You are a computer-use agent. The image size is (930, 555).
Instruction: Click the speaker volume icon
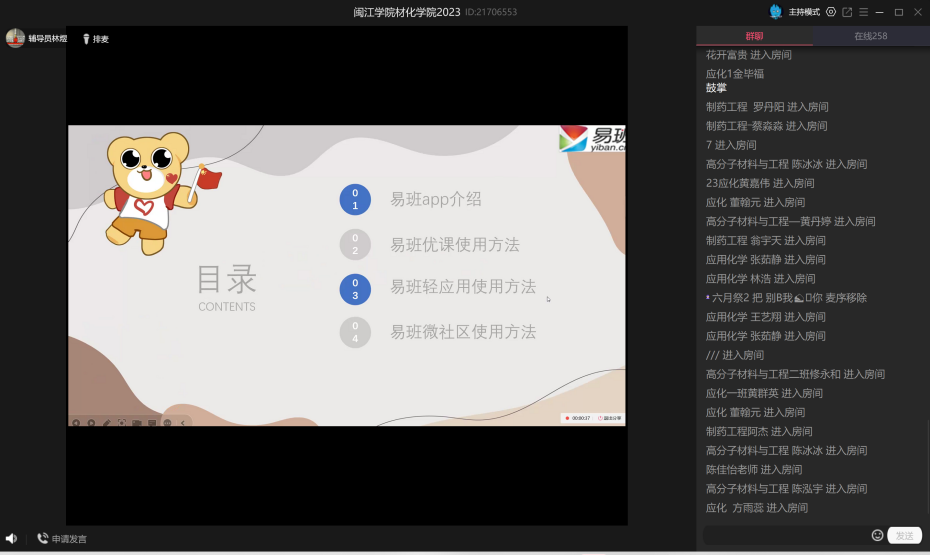[11, 538]
